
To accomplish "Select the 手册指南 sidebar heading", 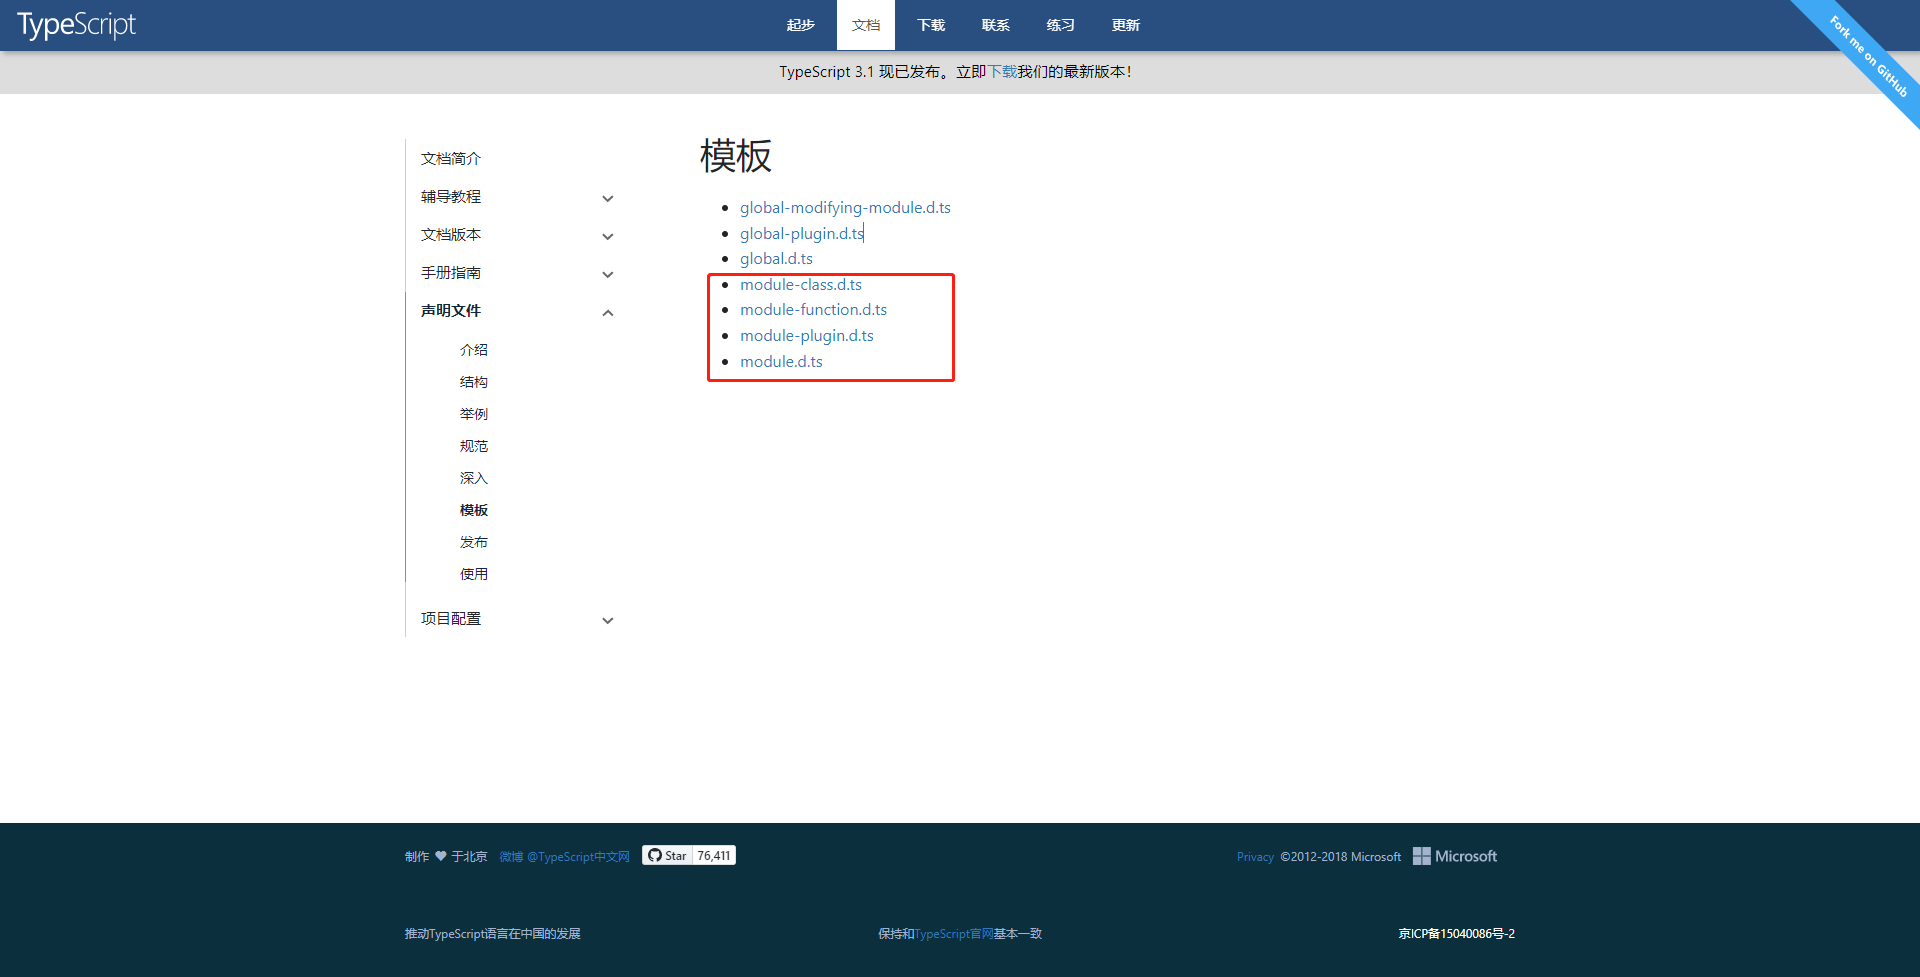I will tap(451, 273).
